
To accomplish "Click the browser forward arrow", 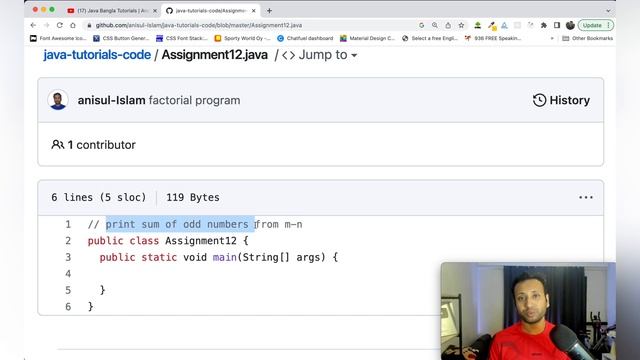I will (x=46, y=25).
